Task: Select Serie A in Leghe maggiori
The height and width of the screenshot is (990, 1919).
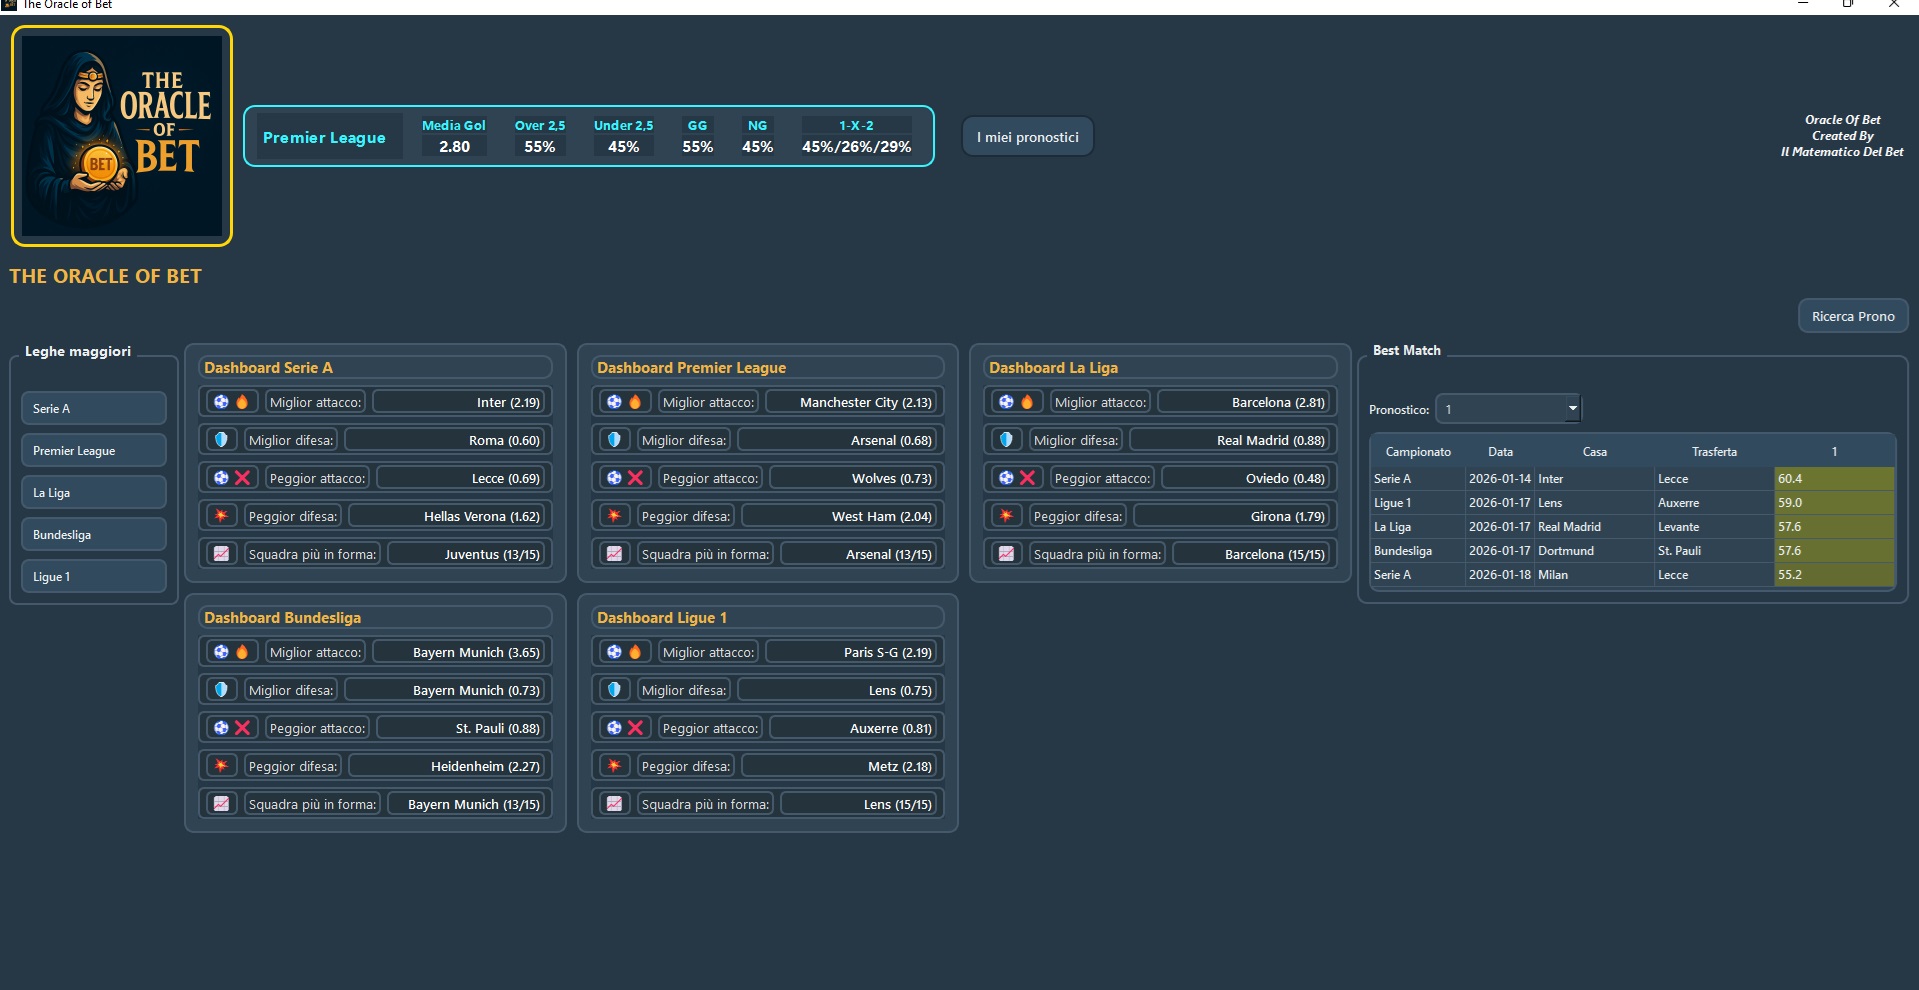Action: pos(93,408)
